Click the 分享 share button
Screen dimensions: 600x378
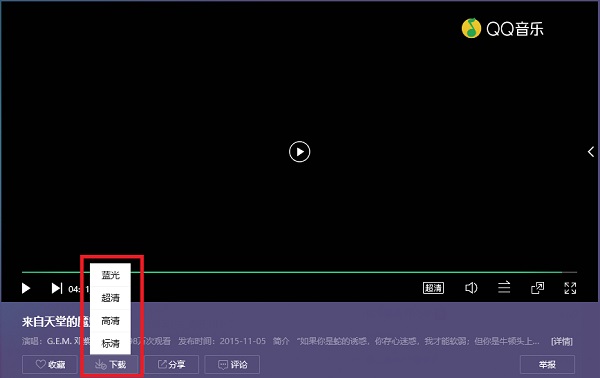[x=171, y=365]
